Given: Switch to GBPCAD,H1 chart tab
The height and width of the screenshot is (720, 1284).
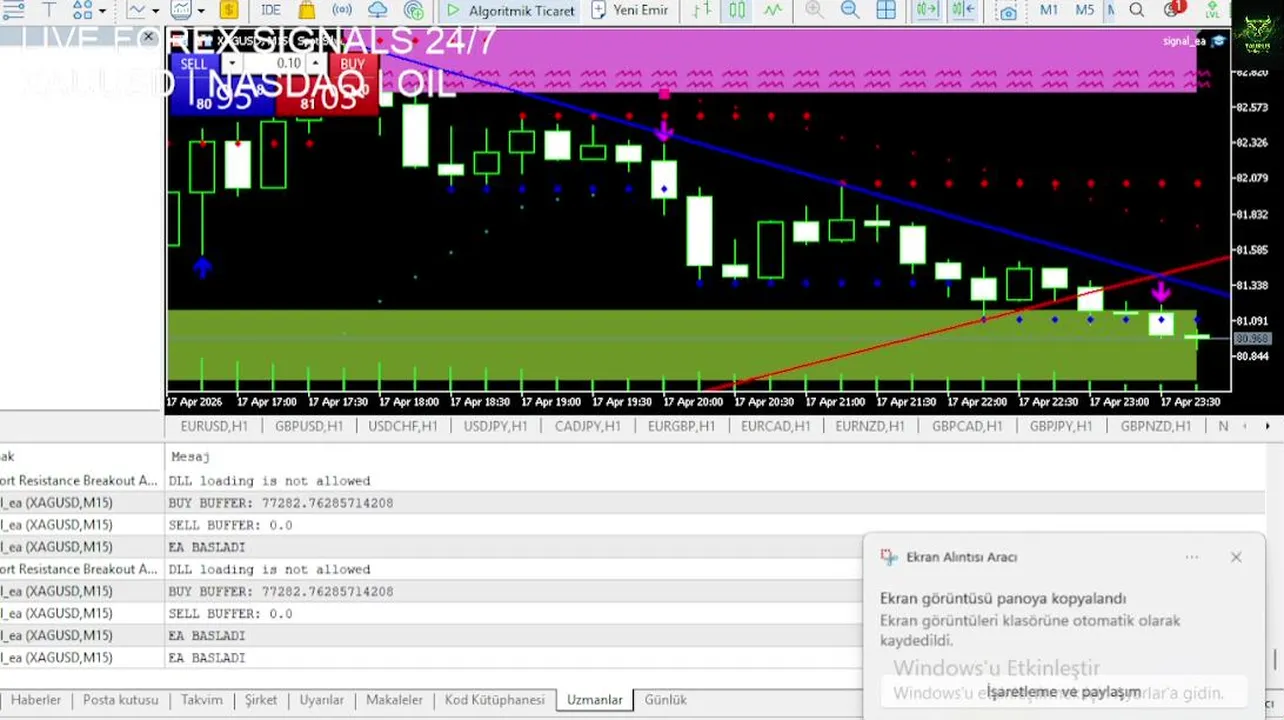Looking at the screenshot, I should [967, 426].
